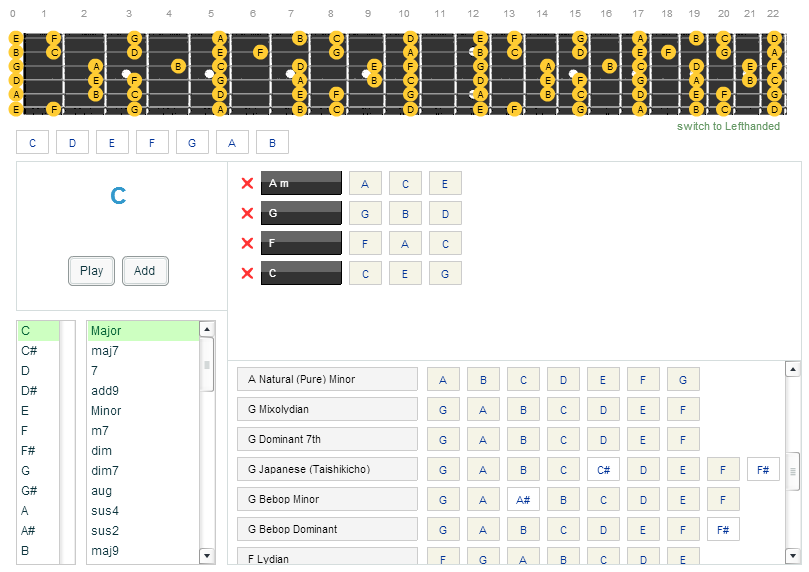This screenshot has height=572, width=809.
Task: Select the maj9 chord type
Action: (x=143, y=551)
